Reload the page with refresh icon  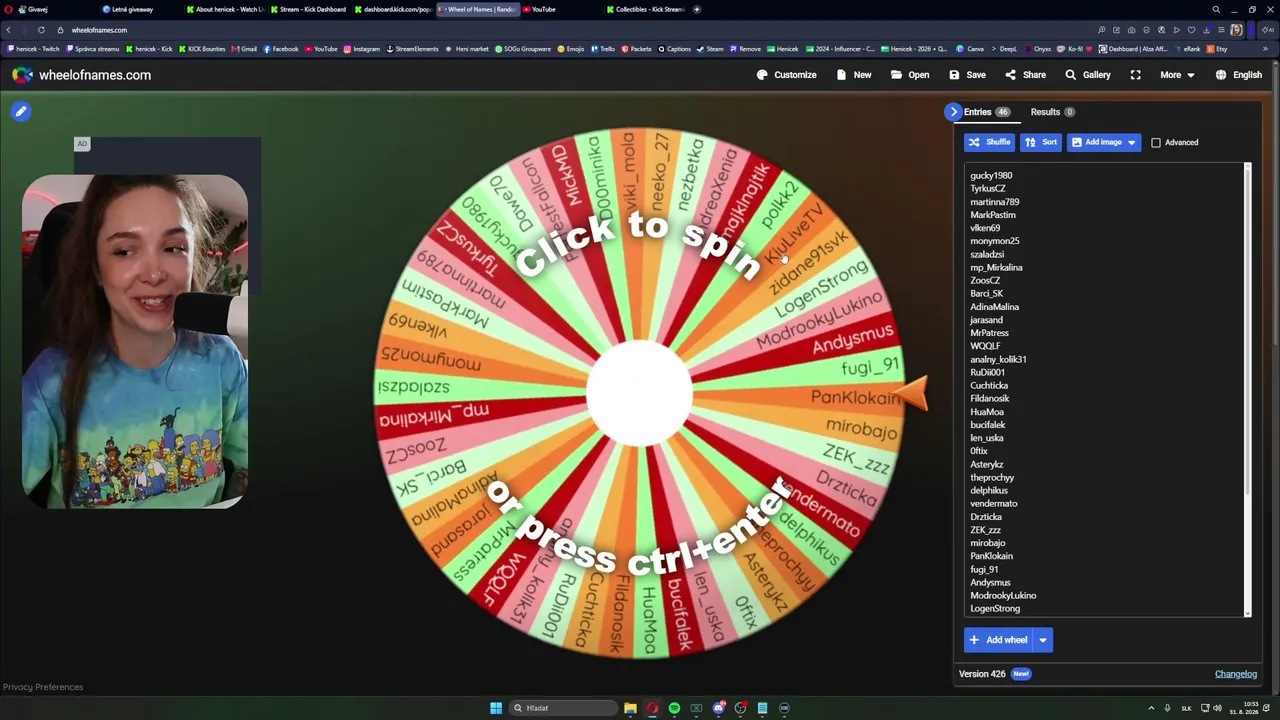pyautogui.click(x=41, y=30)
